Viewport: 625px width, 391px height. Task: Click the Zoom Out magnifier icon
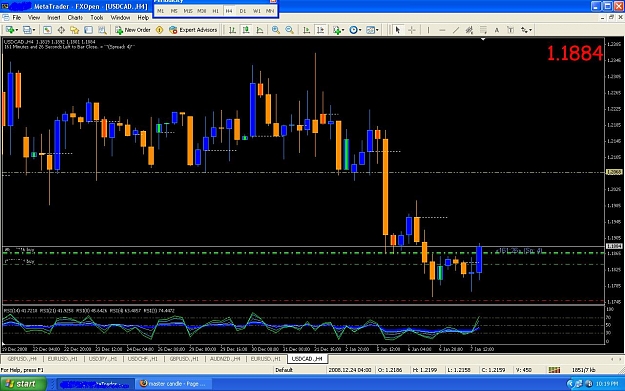tap(289, 30)
